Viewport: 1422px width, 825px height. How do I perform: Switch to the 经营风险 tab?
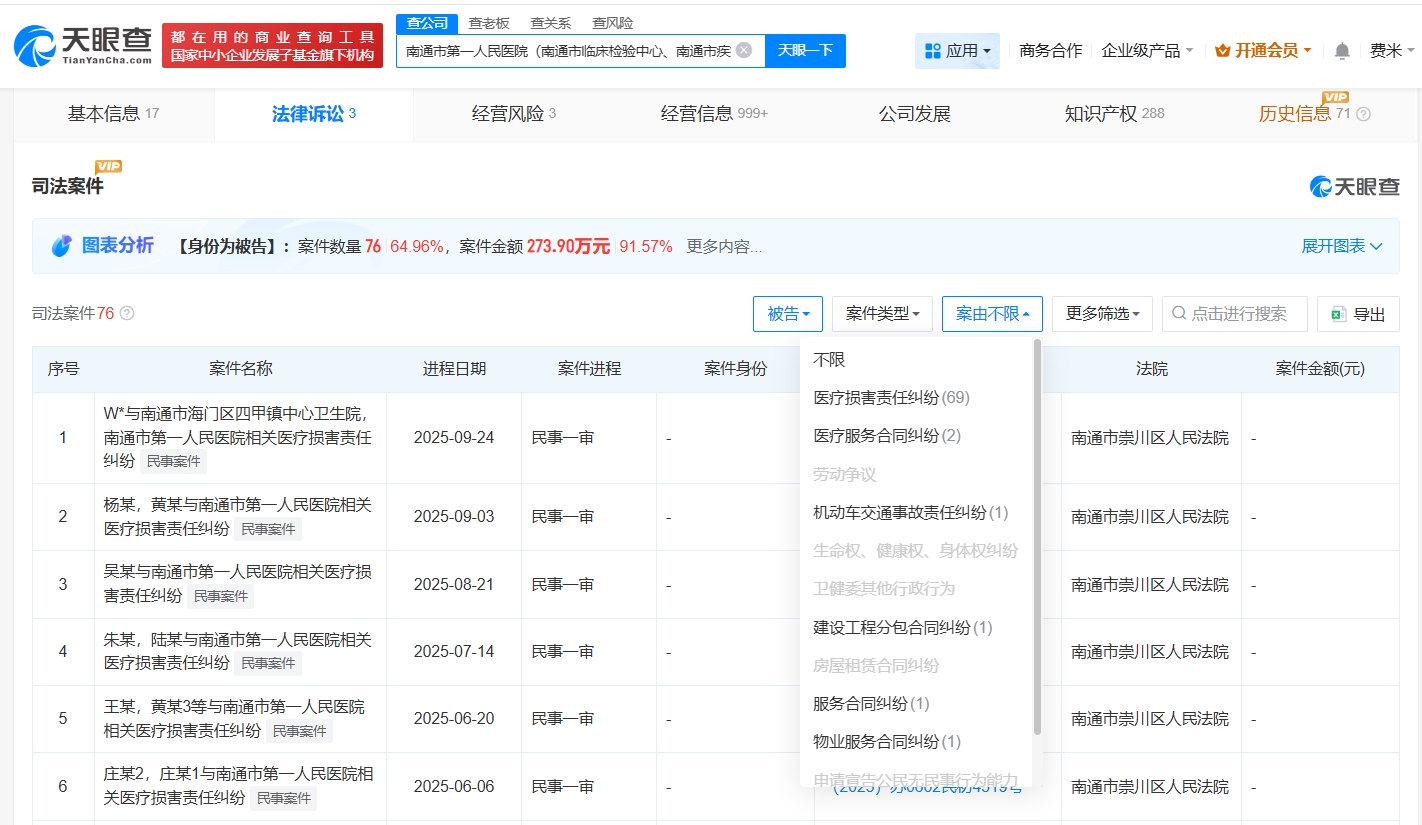513,114
